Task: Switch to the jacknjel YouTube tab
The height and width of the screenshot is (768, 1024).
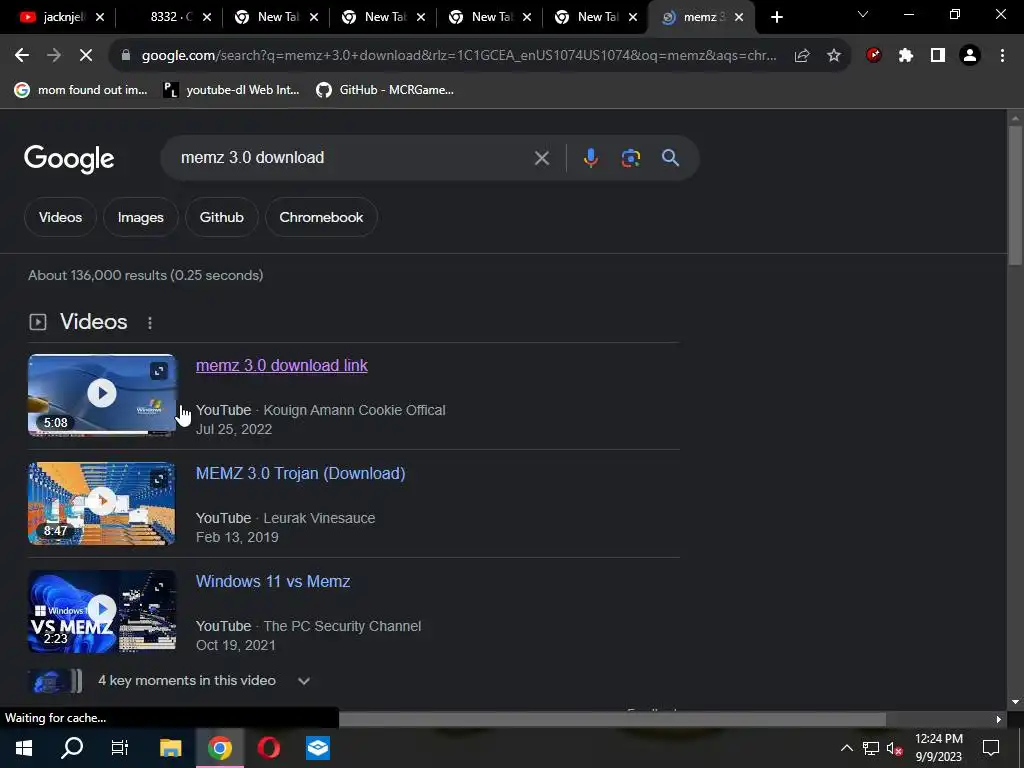Action: [54, 17]
